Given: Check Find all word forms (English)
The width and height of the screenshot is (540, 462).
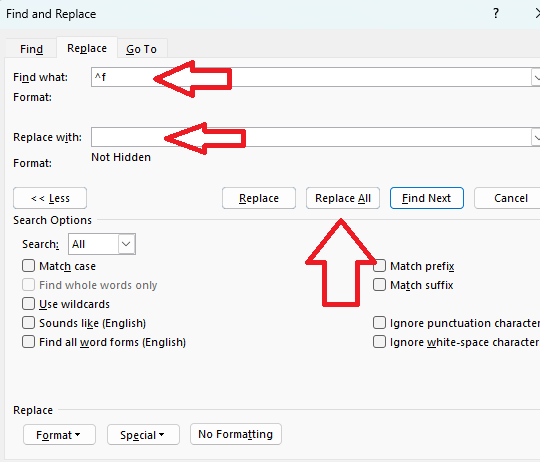Looking at the screenshot, I should point(29,342).
